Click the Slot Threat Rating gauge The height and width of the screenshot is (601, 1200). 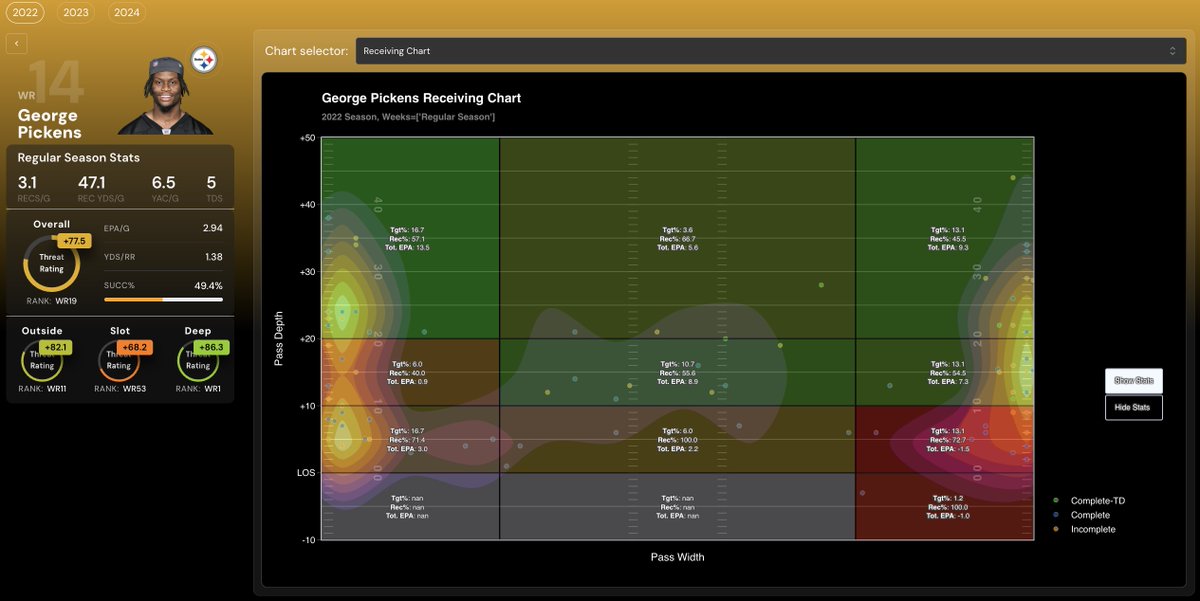tap(119, 360)
